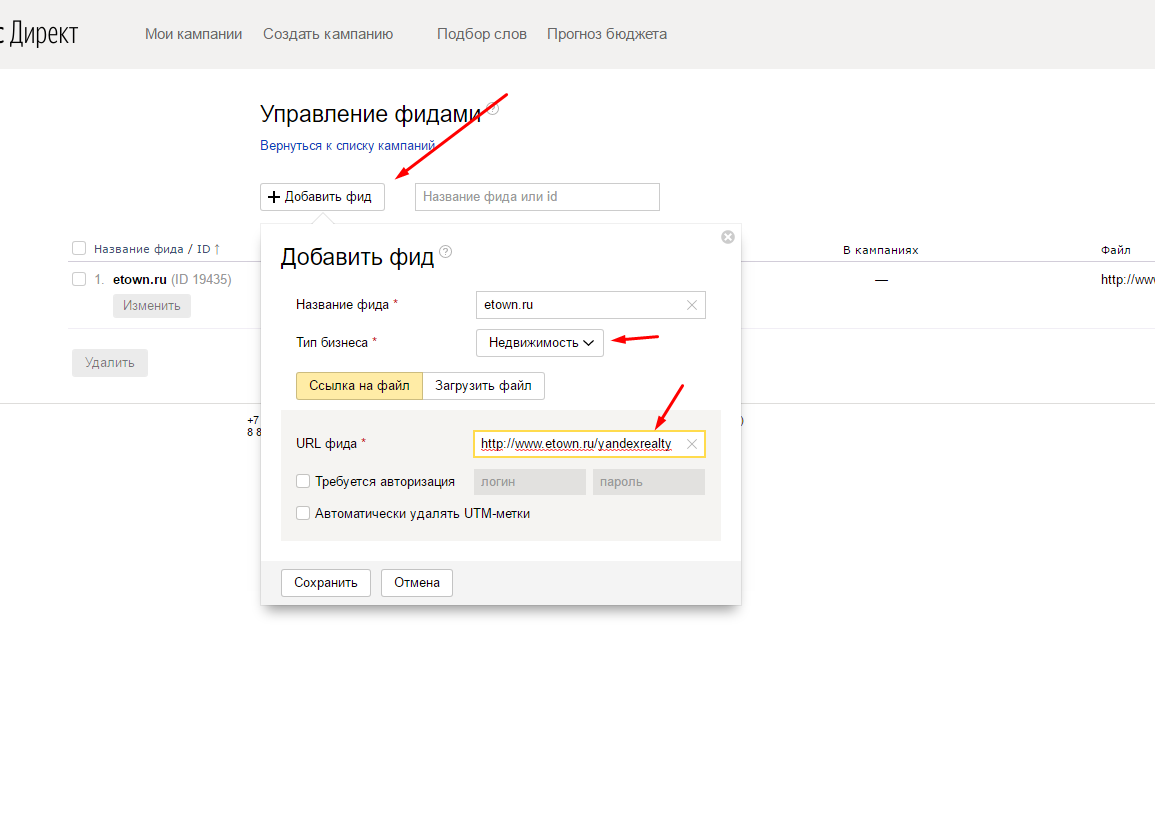Open Подбор слов in top menu
This screenshot has width=1155, height=815.
(x=481, y=34)
